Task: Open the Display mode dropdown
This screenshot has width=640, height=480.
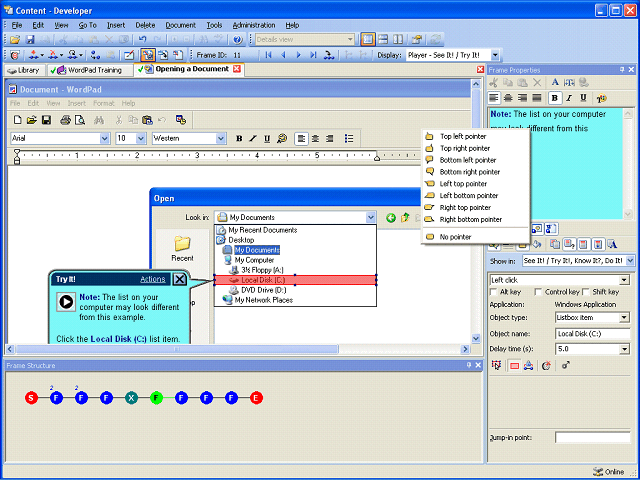Action: pos(495,55)
